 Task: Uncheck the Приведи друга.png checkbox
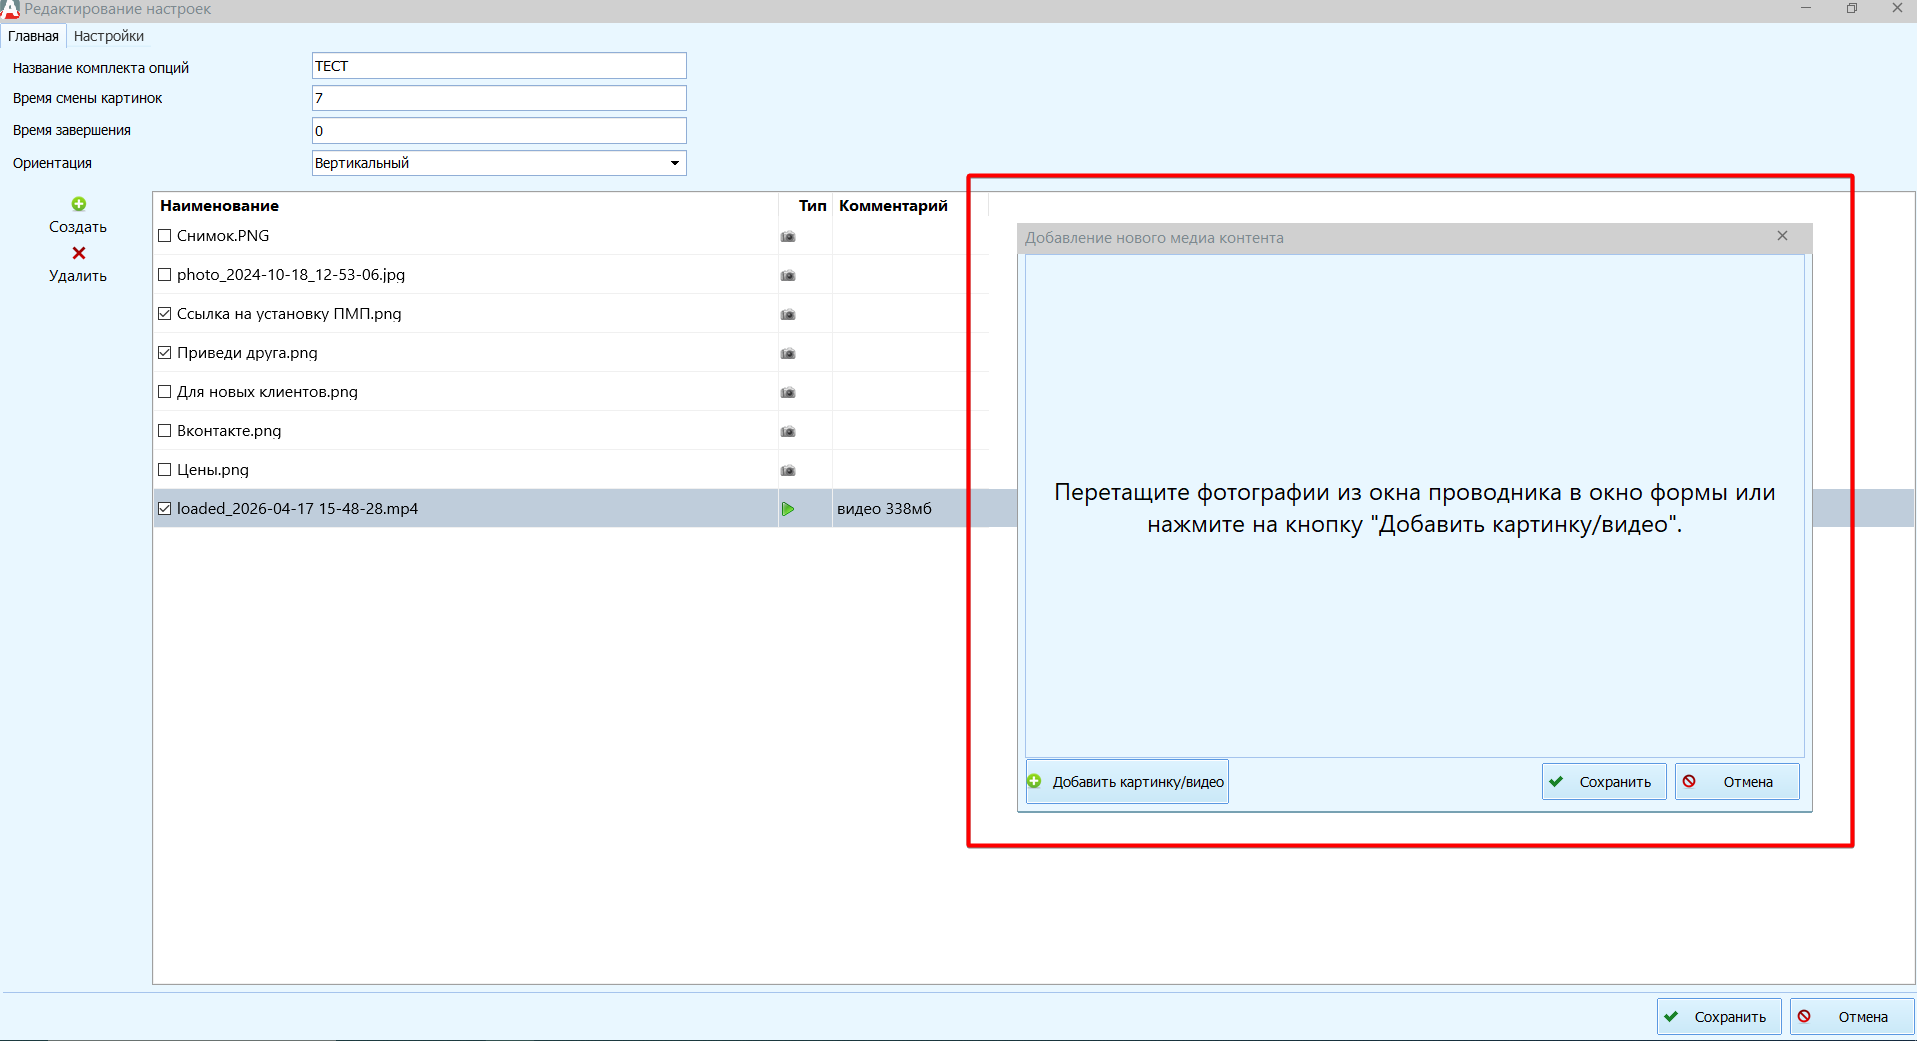pyautogui.click(x=165, y=353)
